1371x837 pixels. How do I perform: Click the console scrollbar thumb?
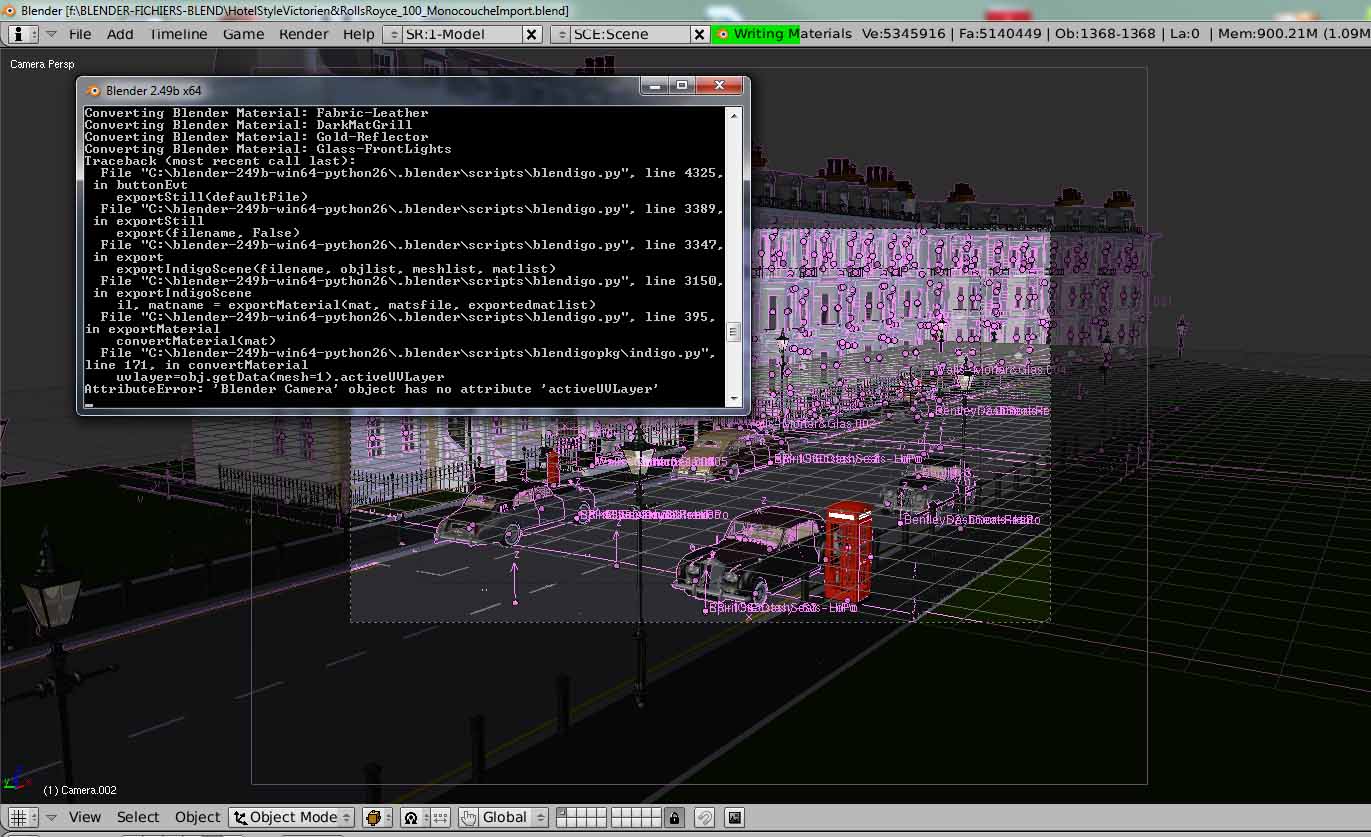coord(734,332)
